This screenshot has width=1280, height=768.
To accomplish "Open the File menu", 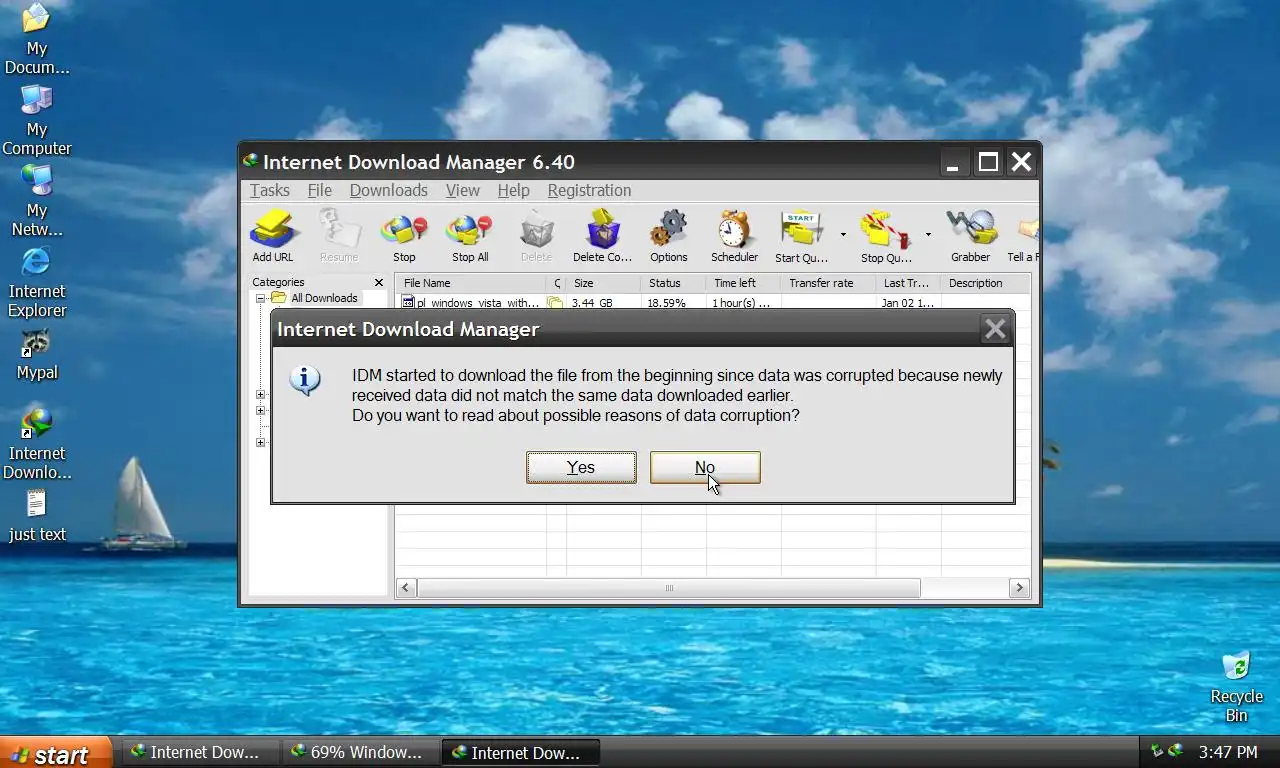I will tap(320, 190).
